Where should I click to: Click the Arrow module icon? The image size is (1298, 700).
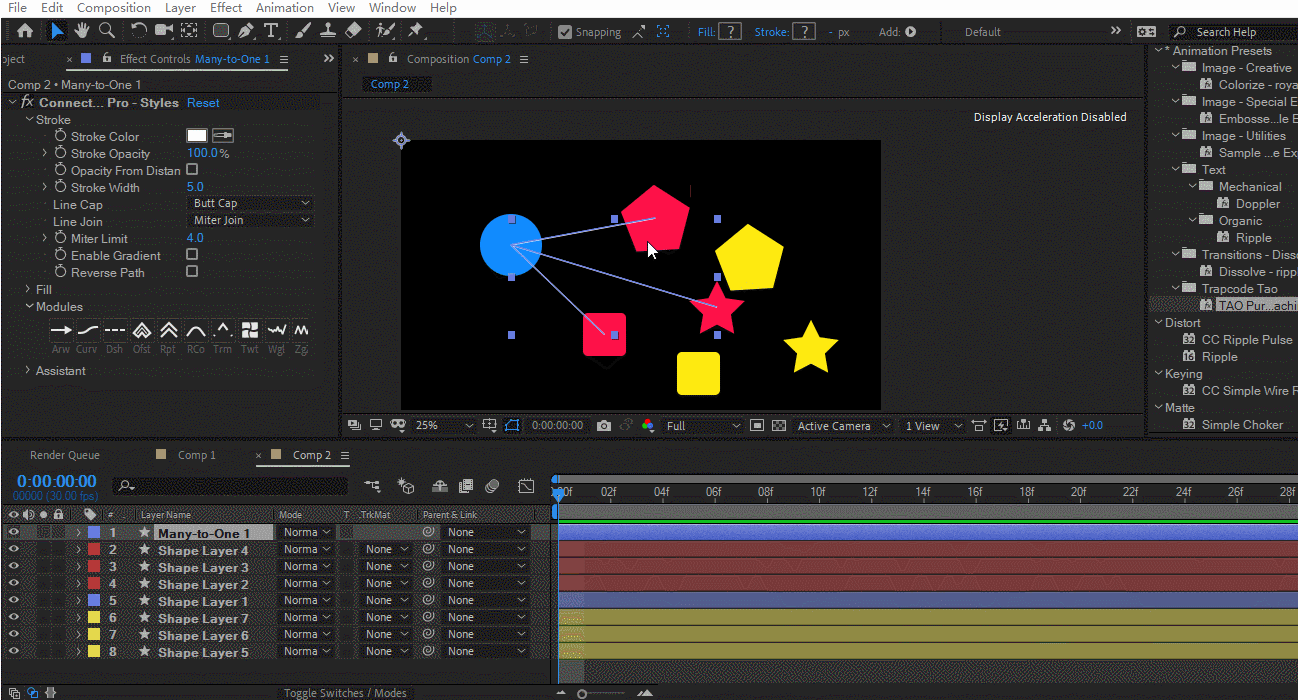[x=61, y=330]
